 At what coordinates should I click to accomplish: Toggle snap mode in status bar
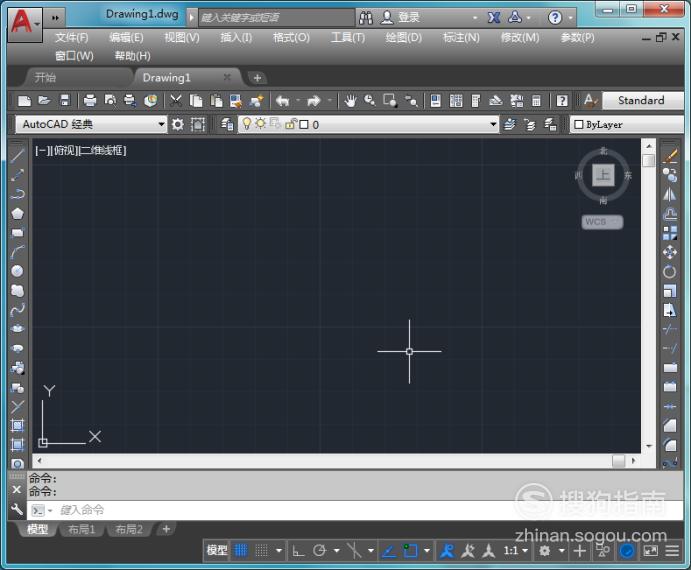(x=261, y=550)
